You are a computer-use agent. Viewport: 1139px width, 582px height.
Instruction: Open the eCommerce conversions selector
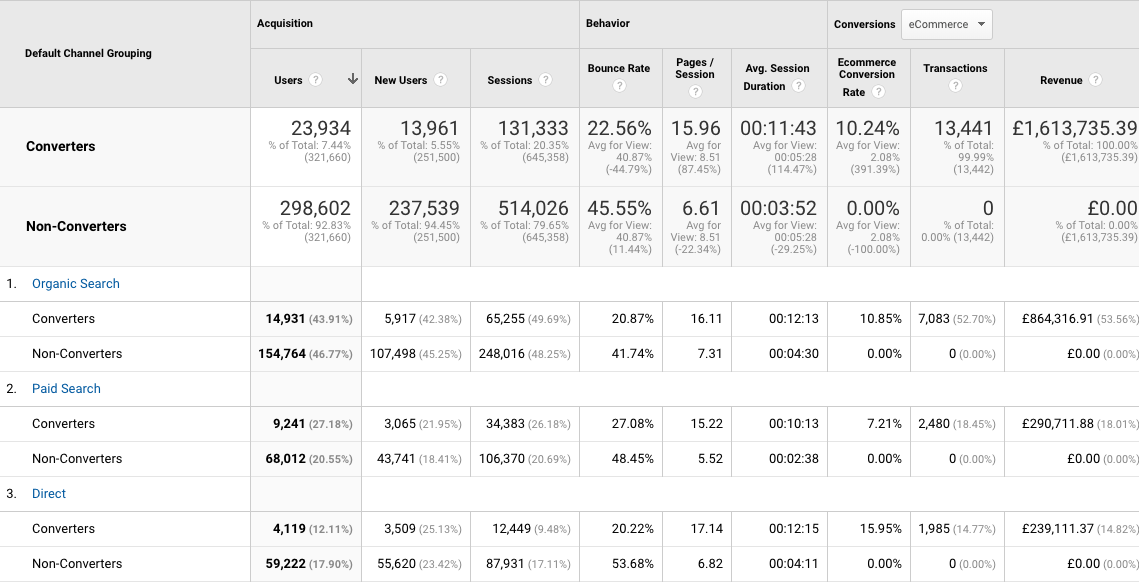click(x=946, y=24)
